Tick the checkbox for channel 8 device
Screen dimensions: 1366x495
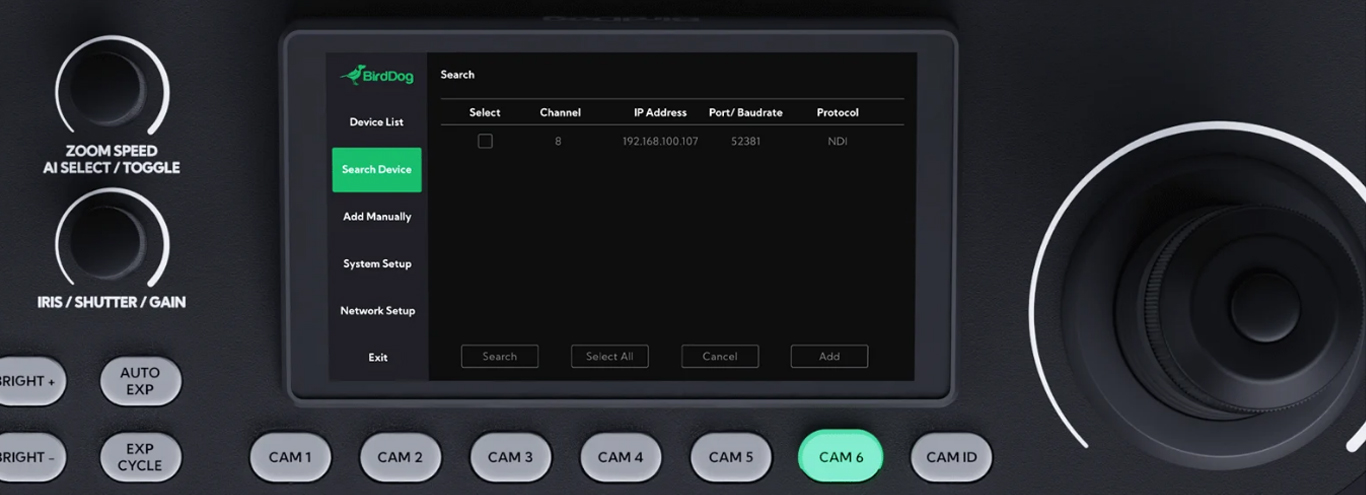click(485, 142)
